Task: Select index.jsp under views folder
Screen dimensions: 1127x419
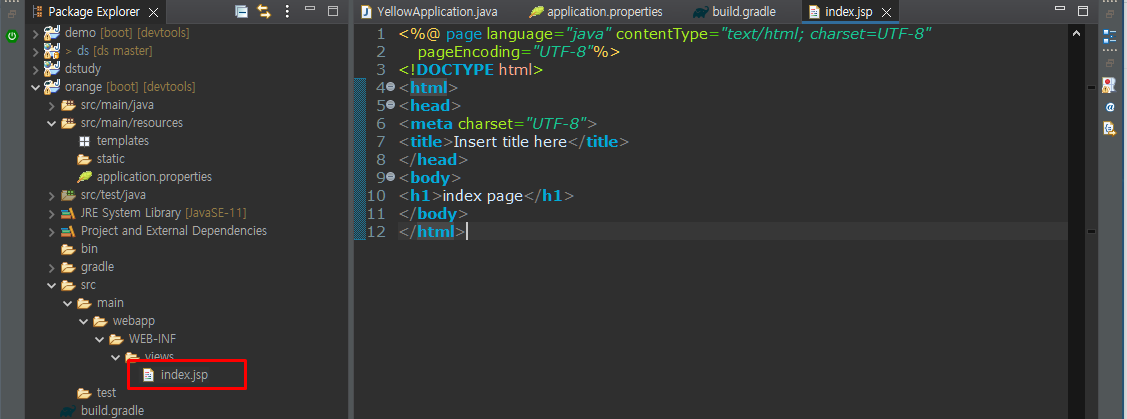Action: pos(177,374)
